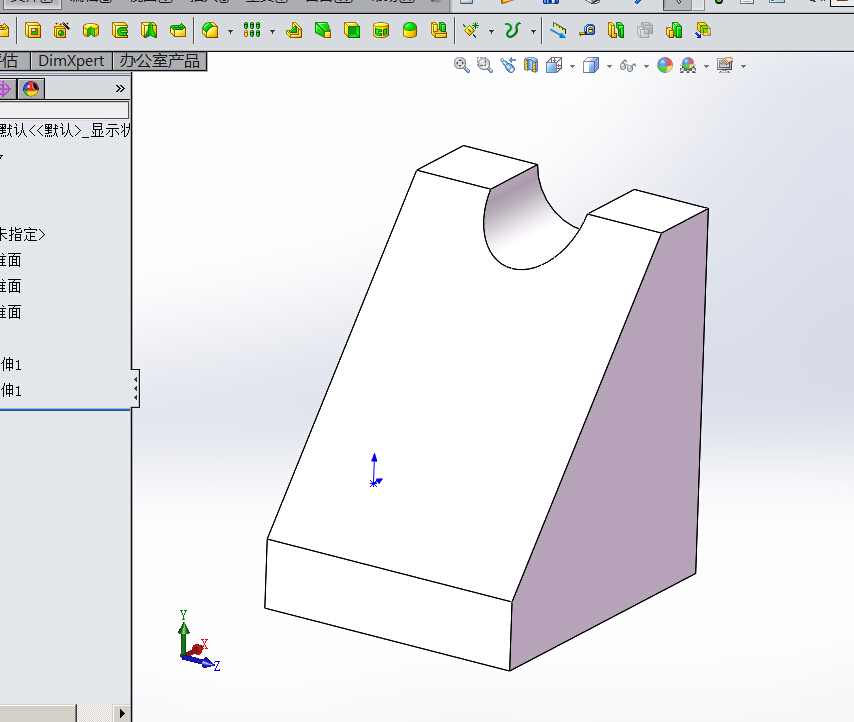Viewport: 854px width, 722px height.
Task: Select the Rib feature tool
Action: [294, 30]
